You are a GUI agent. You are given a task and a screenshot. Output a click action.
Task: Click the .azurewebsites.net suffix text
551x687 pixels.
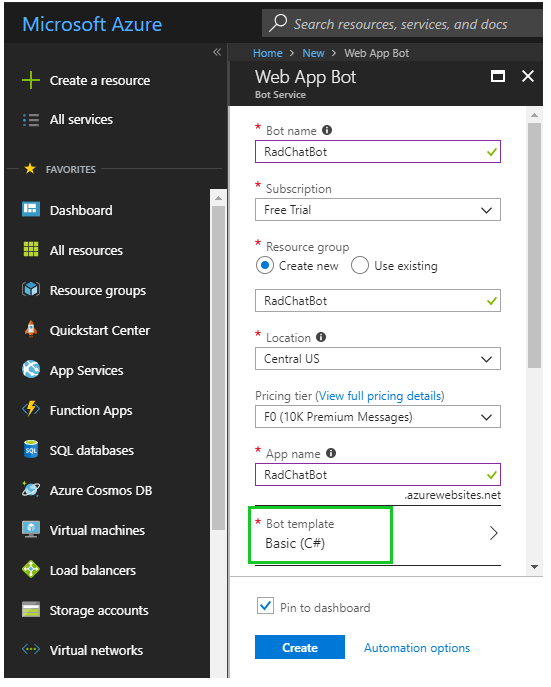tap(452, 495)
